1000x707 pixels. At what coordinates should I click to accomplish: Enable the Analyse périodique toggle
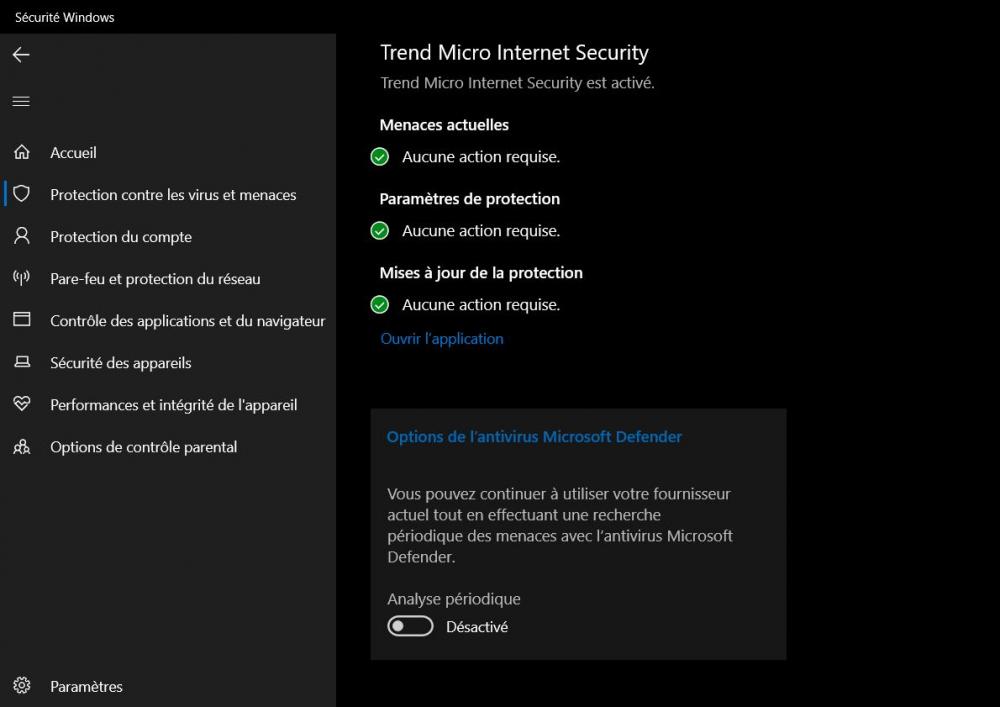(410, 627)
